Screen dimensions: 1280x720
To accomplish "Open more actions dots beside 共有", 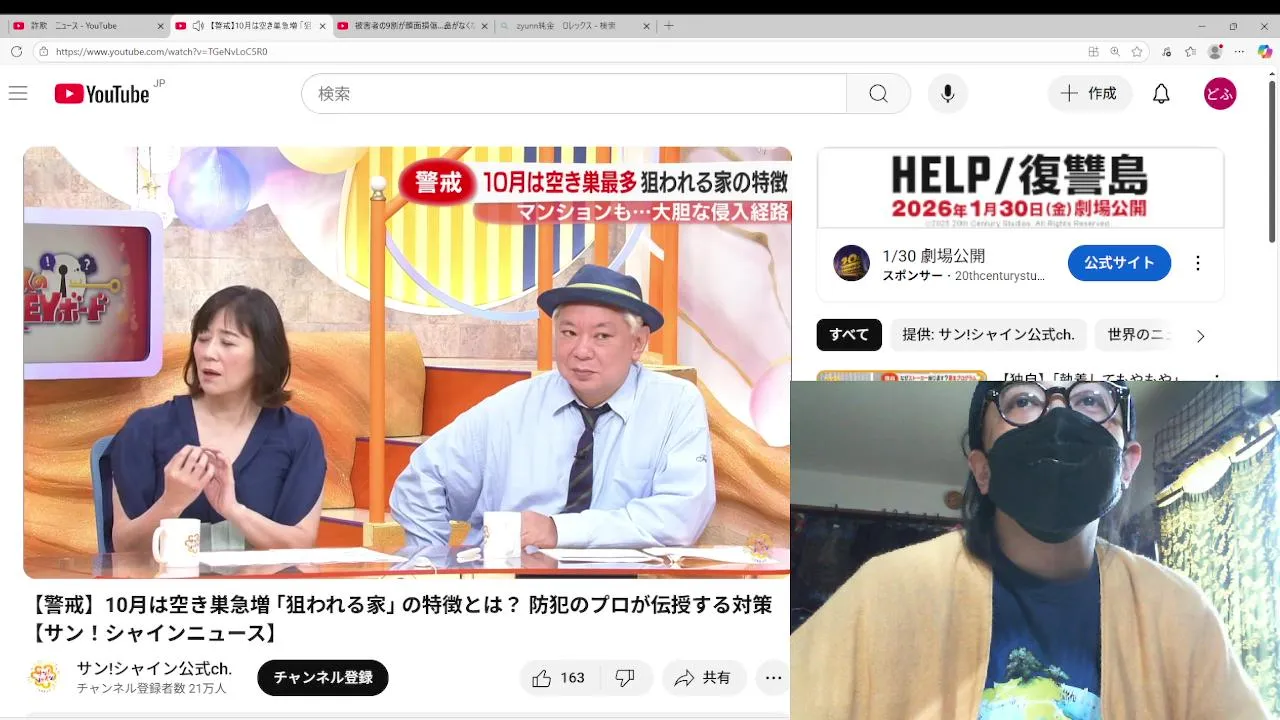I will [x=773, y=678].
